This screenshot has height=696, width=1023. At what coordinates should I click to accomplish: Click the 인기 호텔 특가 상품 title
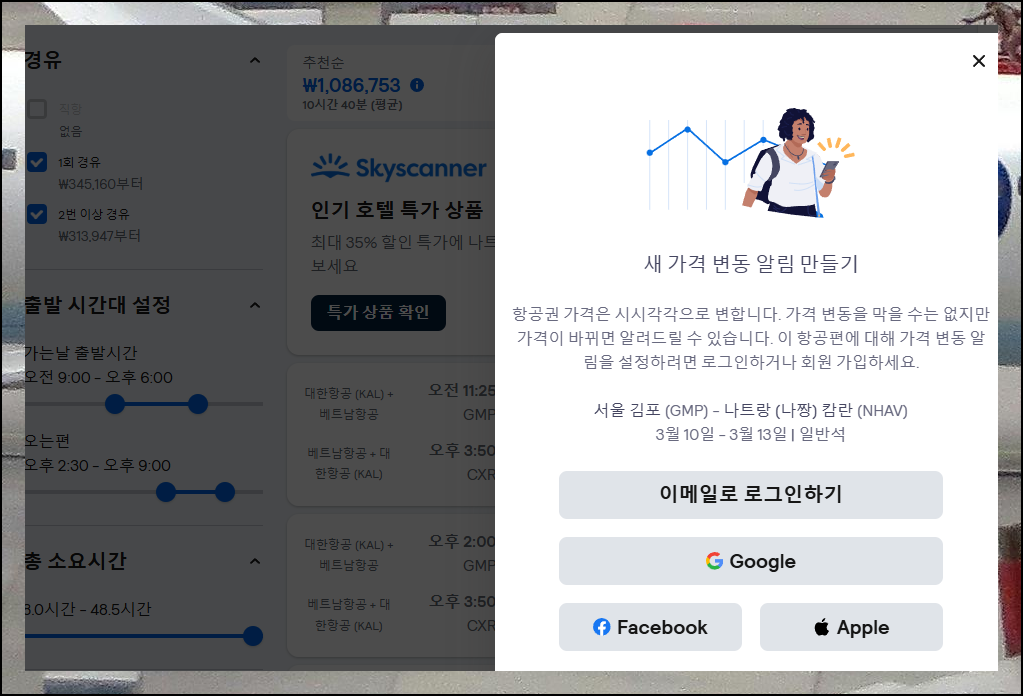pos(397,210)
